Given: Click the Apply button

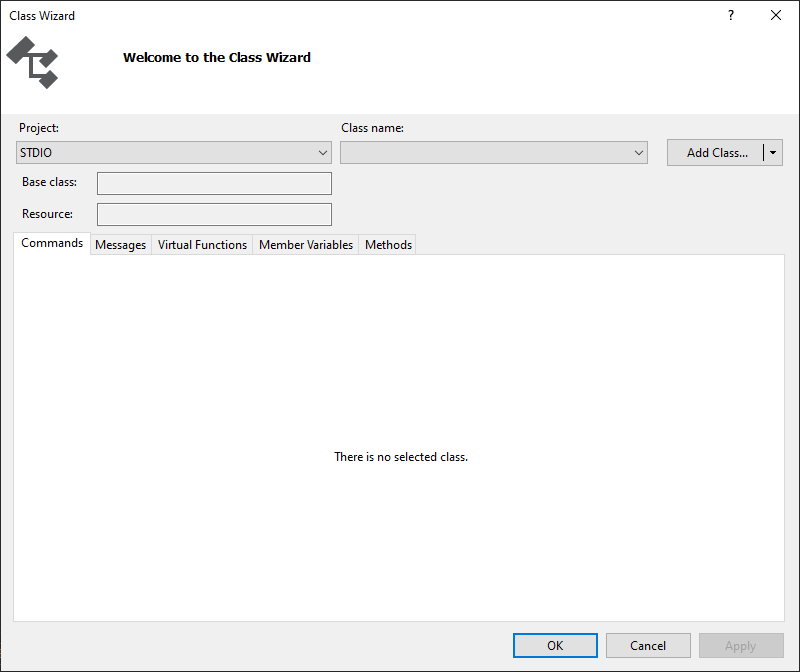Looking at the screenshot, I should (x=741, y=645).
